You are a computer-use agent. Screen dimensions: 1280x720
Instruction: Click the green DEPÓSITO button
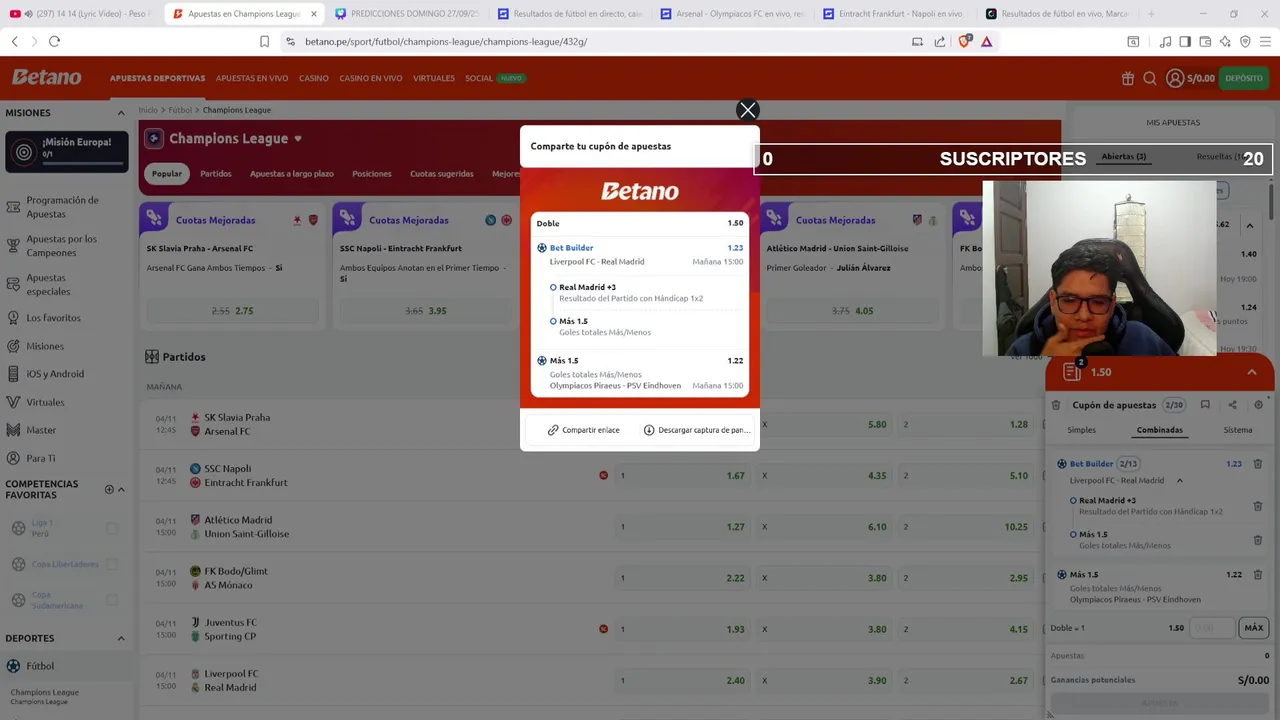coord(1243,78)
